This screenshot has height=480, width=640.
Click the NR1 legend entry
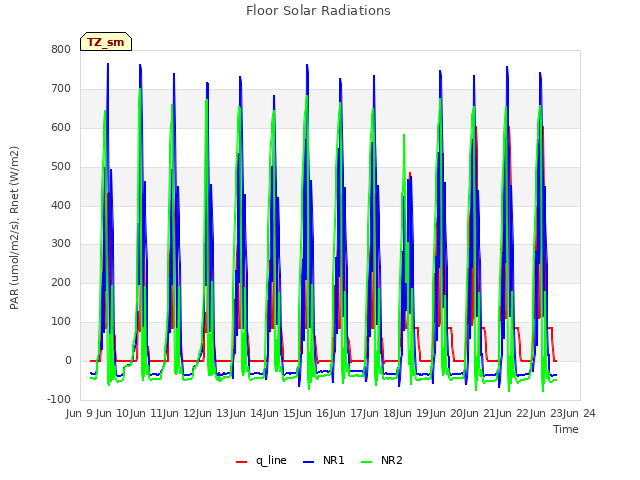[324, 461]
